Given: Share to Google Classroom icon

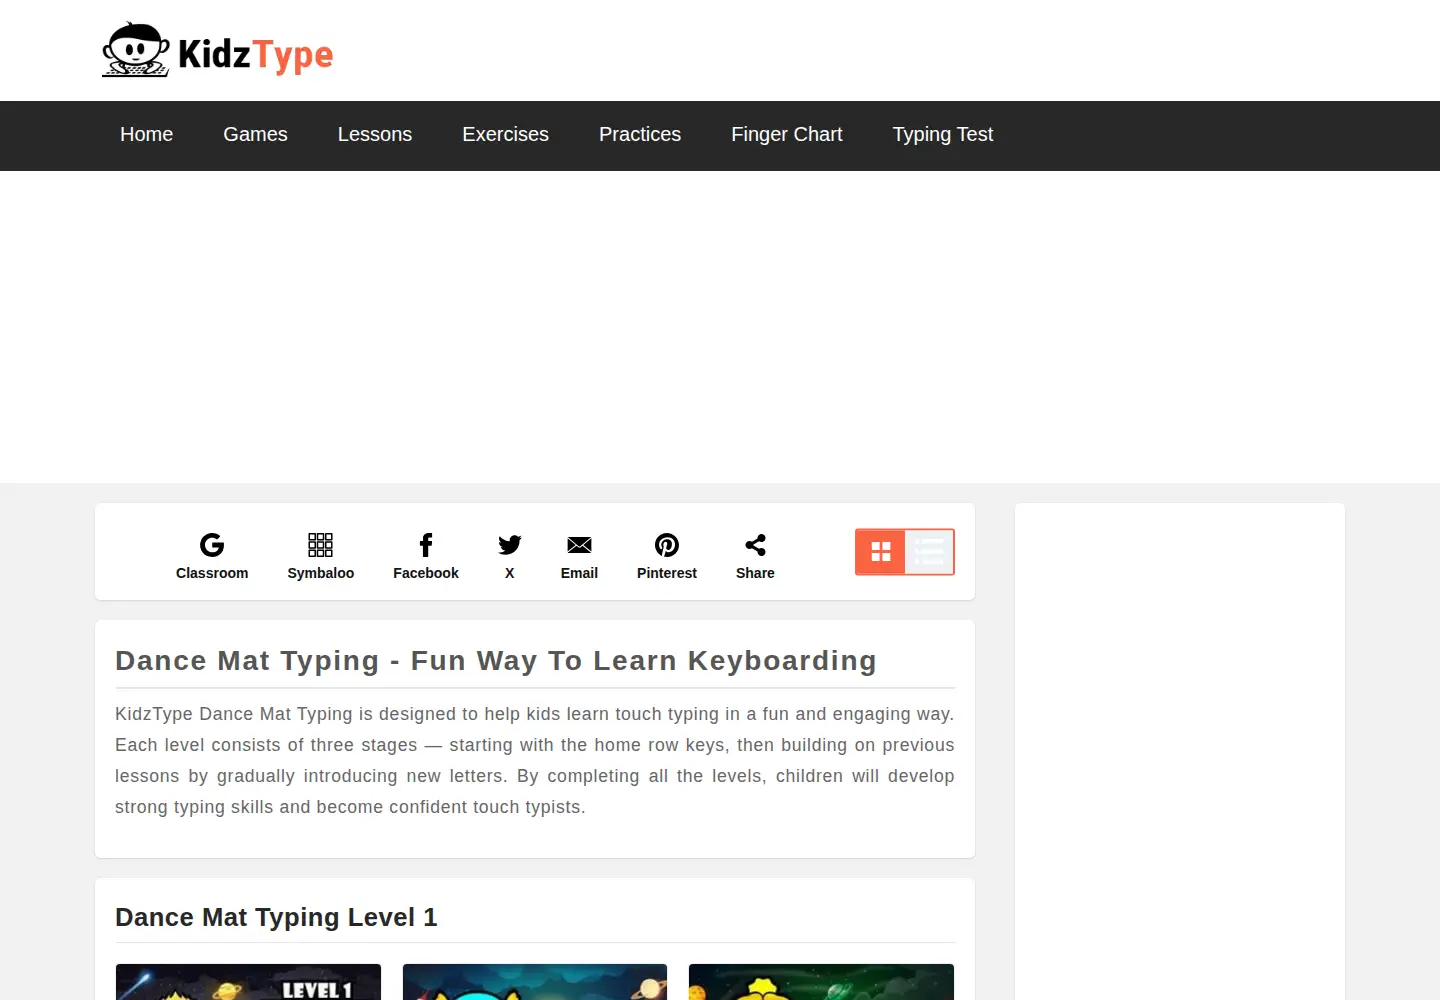Looking at the screenshot, I should coord(212,545).
